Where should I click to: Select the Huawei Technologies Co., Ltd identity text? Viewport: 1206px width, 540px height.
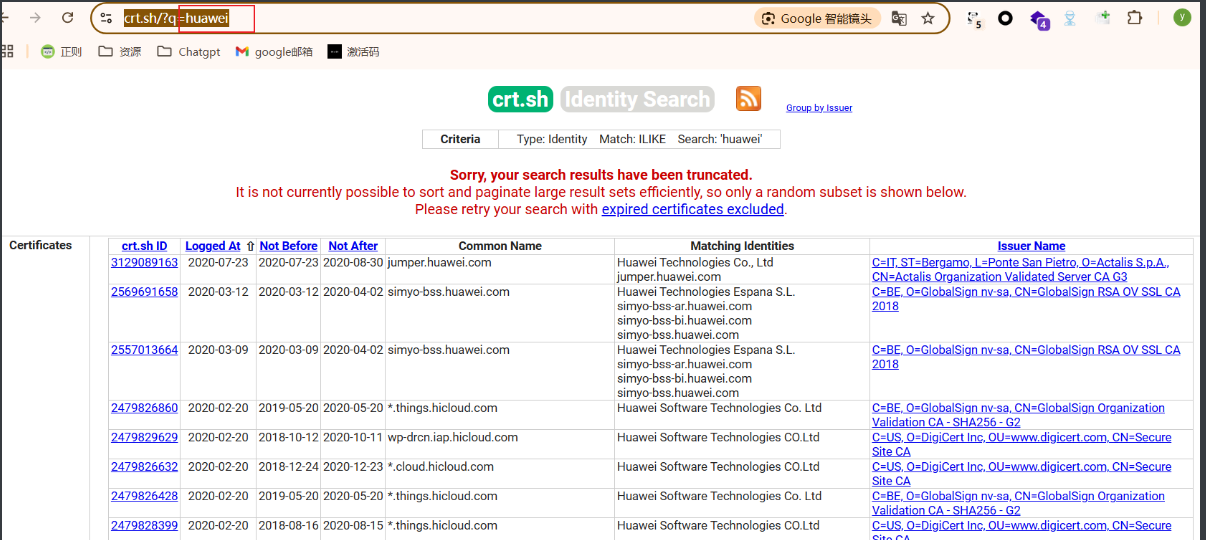pos(695,263)
